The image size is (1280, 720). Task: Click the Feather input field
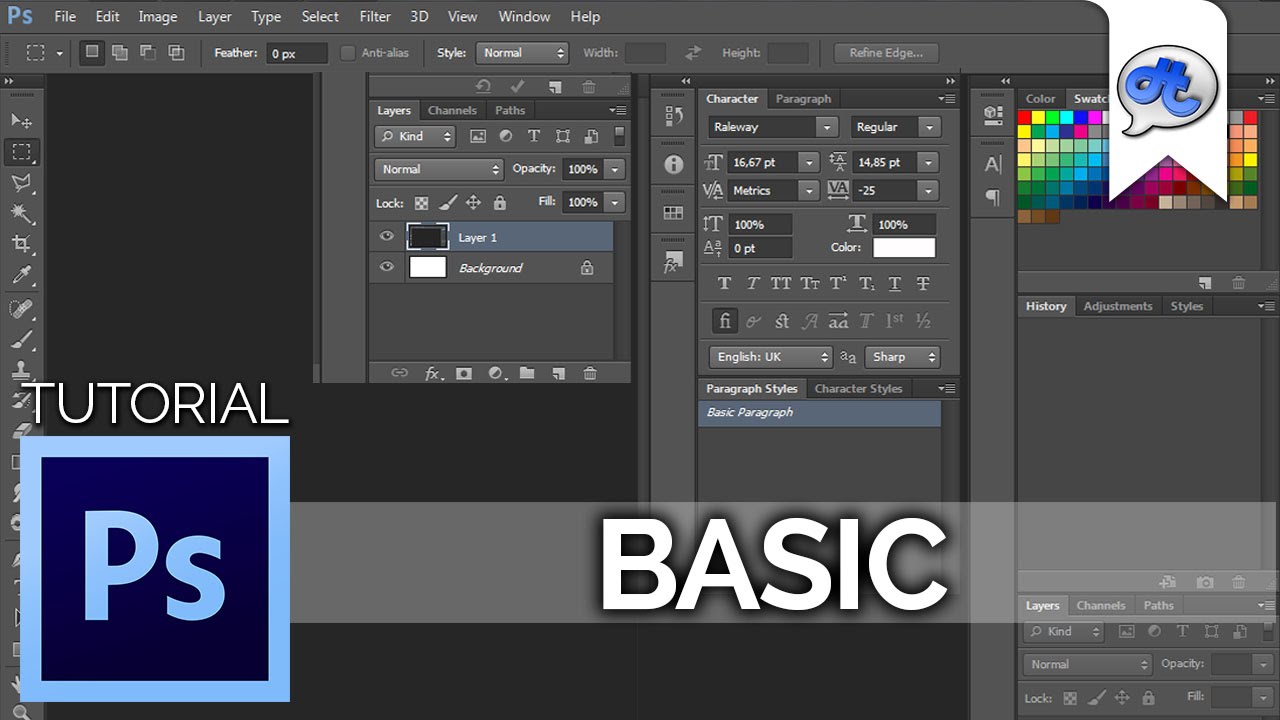point(297,54)
